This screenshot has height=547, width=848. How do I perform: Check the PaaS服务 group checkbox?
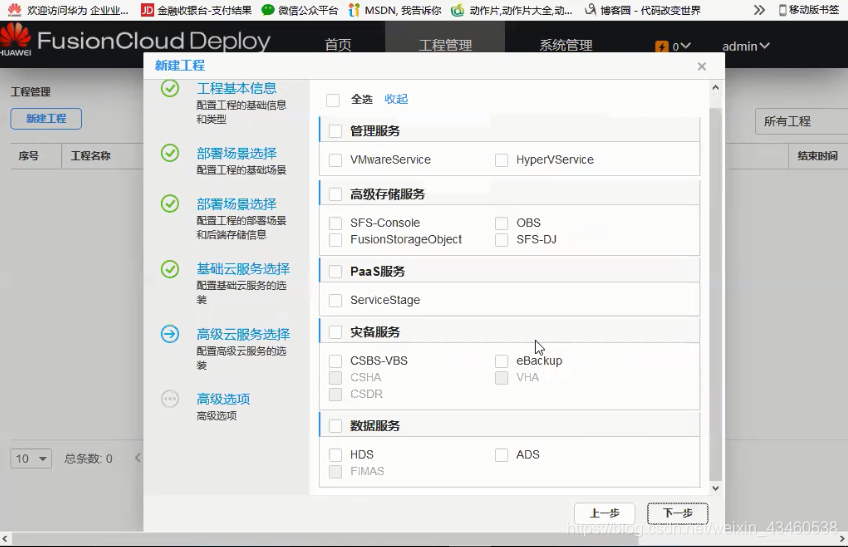click(335, 272)
